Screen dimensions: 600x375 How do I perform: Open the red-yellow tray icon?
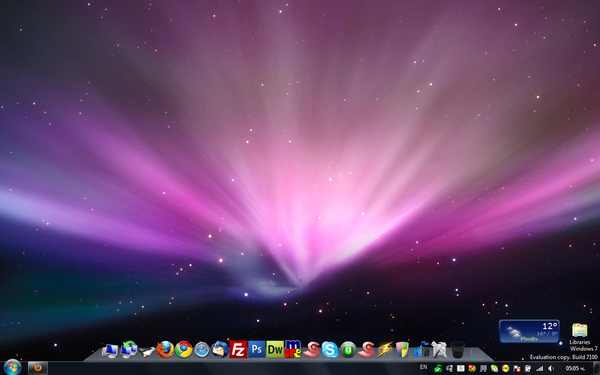[472, 368]
